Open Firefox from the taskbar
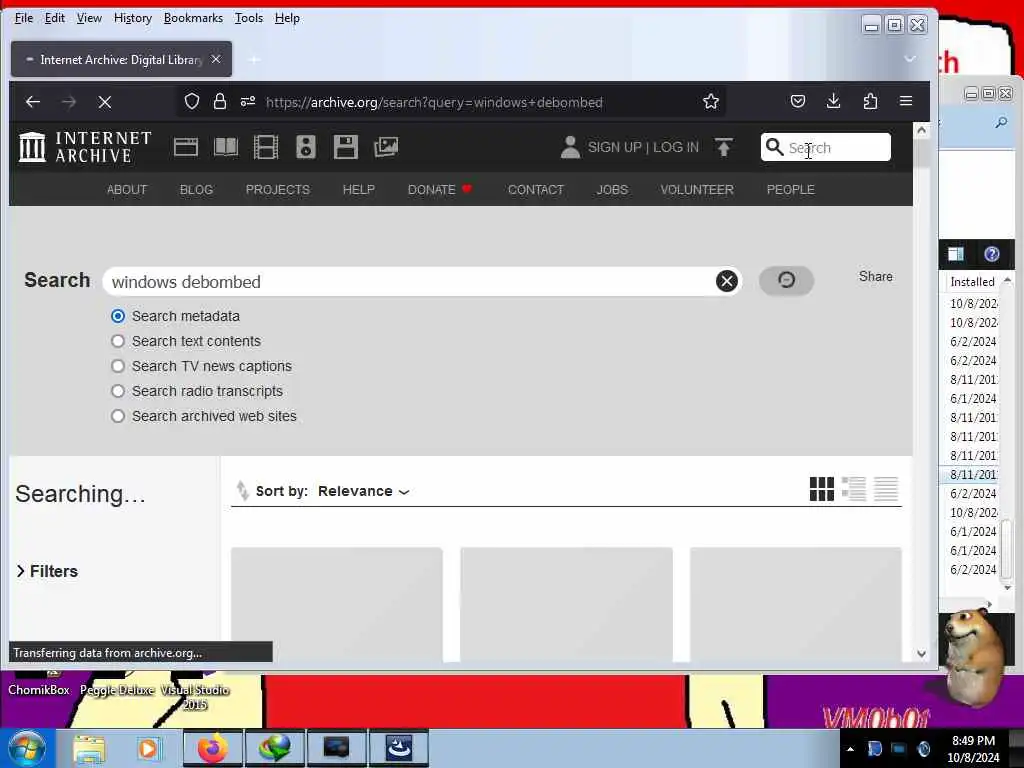Image resolution: width=1024 pixels, height=768 pixels. pyautogui.click(x=212, y=748)
